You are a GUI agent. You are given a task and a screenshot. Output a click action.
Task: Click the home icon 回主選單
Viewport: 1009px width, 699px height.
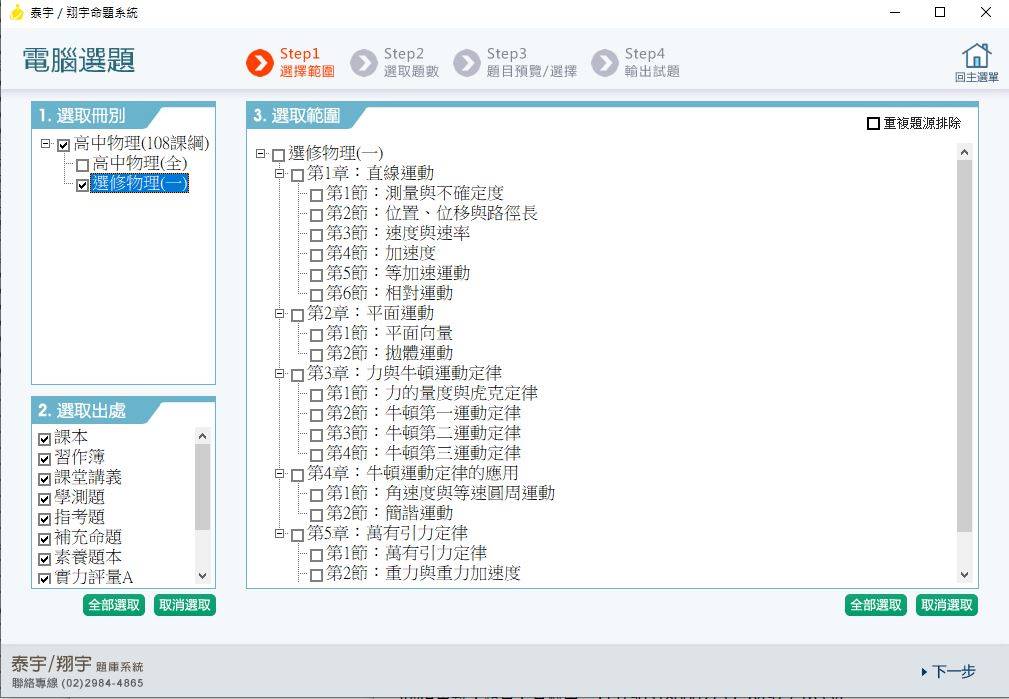click(977, 56)
